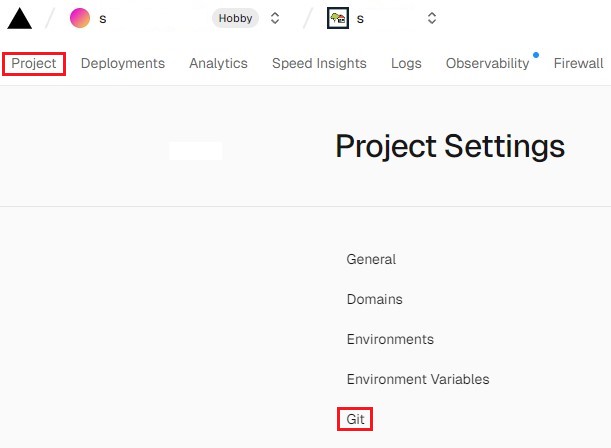
Task: Open the Speed Insights tab
Action: 319,63
